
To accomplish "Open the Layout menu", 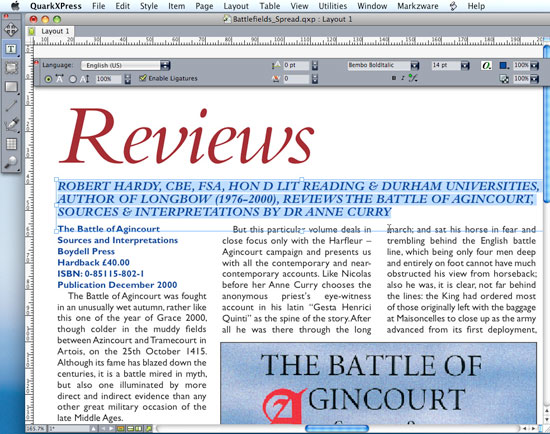I will (x=236, y=6).
